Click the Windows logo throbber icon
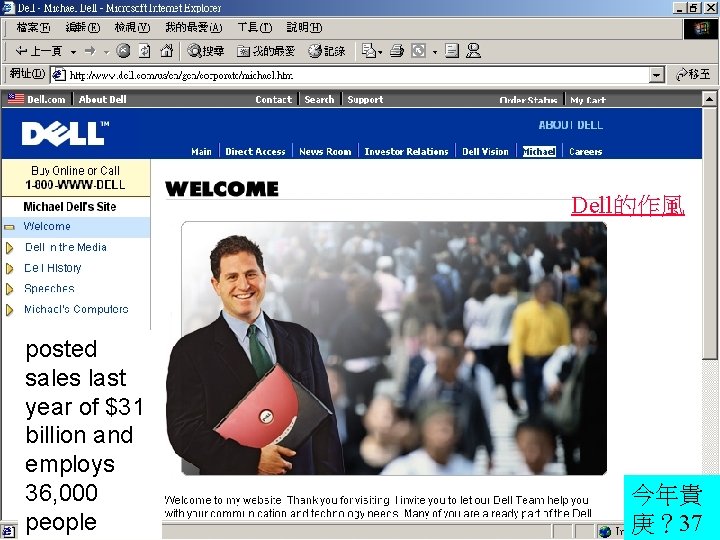The image size is (720, 540). point(701,29)
